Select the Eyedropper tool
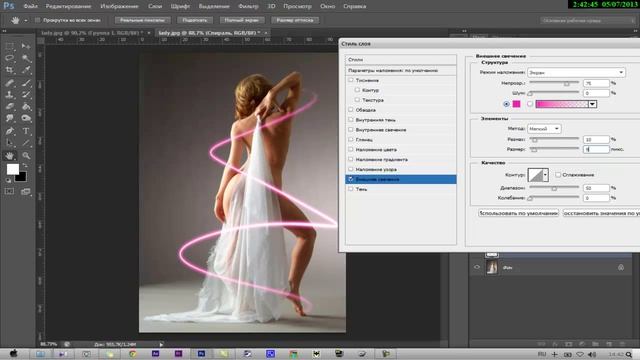This screenshot has width=640, height=360. [x=26, y=70]
